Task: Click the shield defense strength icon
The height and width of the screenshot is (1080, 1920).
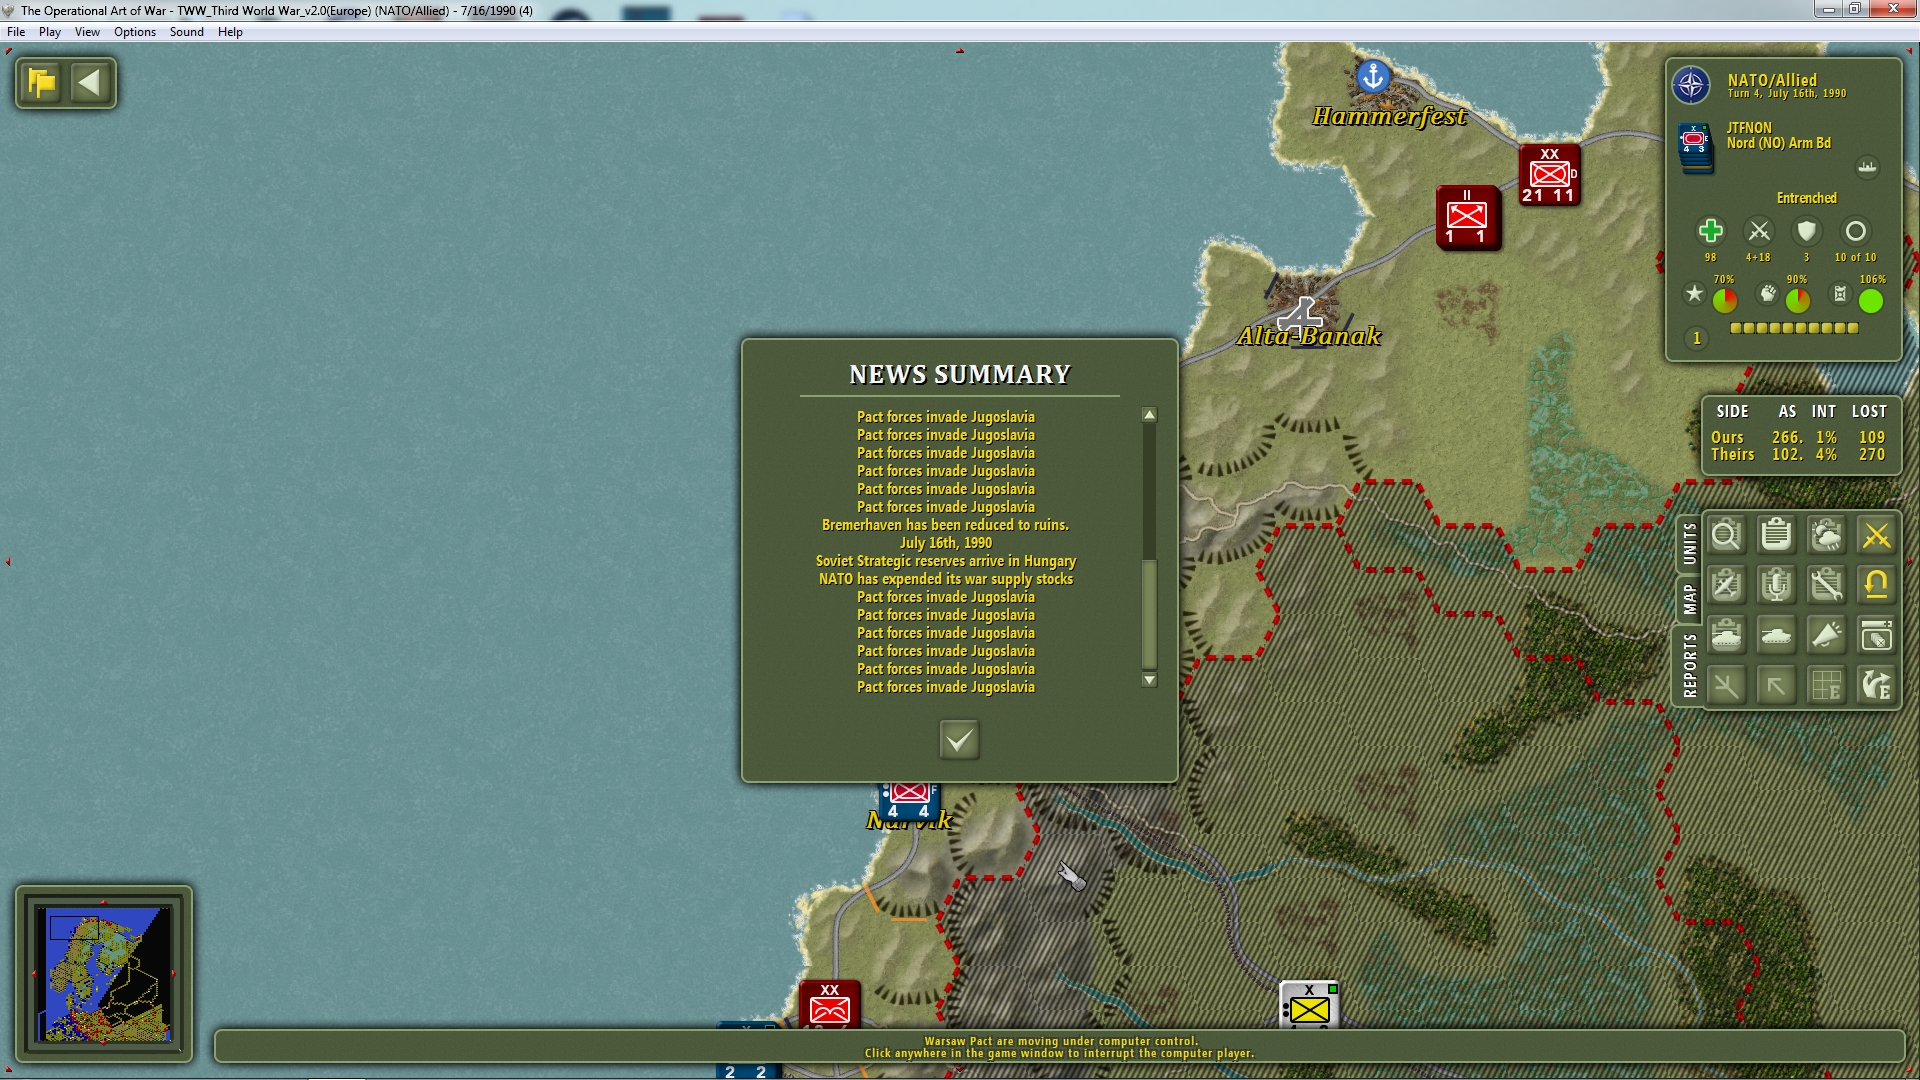Action: pos(1806,231)
